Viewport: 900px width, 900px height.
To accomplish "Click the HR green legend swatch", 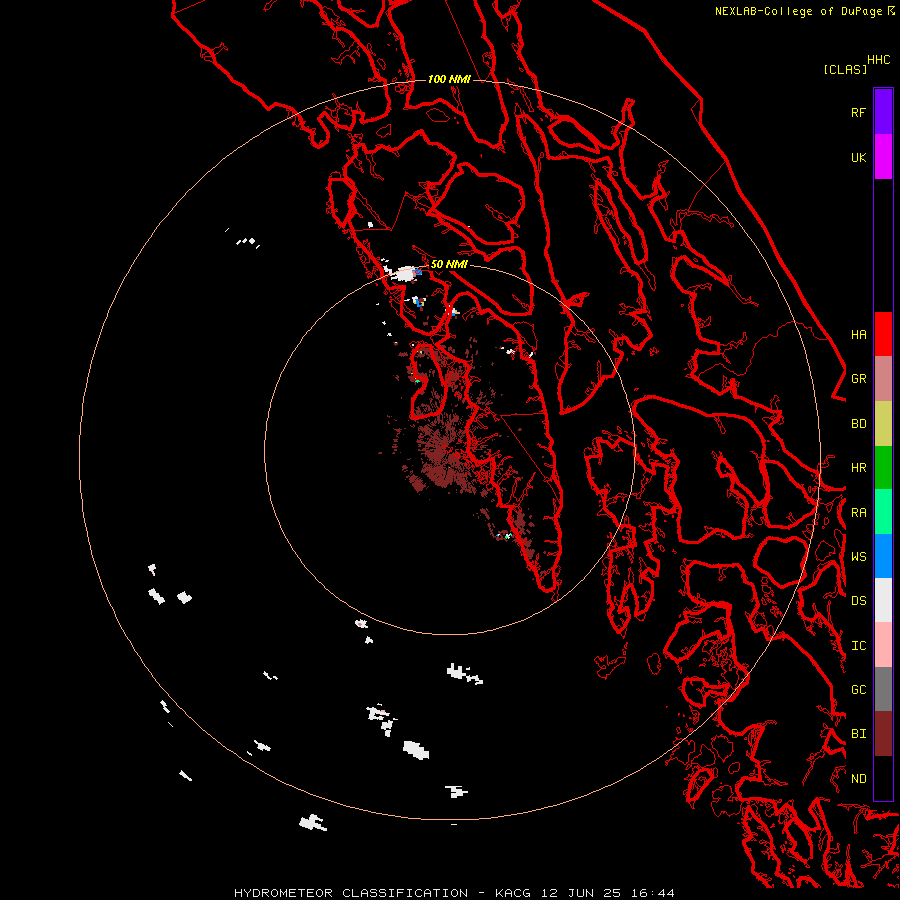I will (883, 468).
